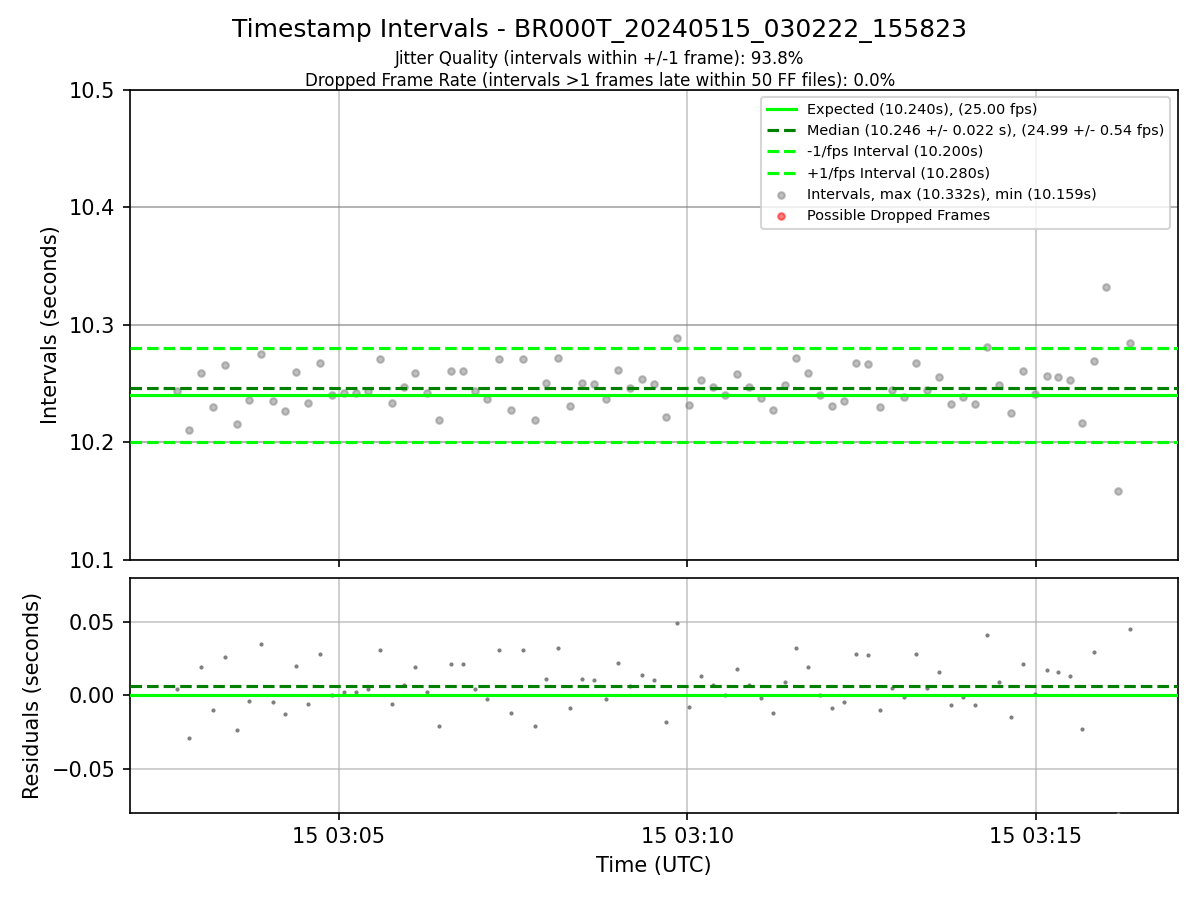This screenshot has width=1200, height=900.
Task: Click the red dot marker in legend
Action: pos(781,216)
